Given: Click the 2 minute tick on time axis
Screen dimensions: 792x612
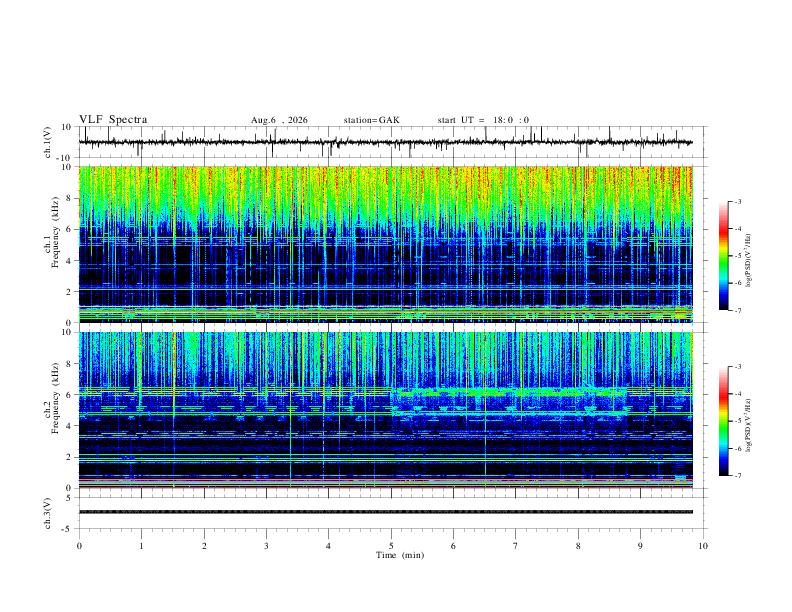Looking at the screenshot, I should tap(204, 546).
